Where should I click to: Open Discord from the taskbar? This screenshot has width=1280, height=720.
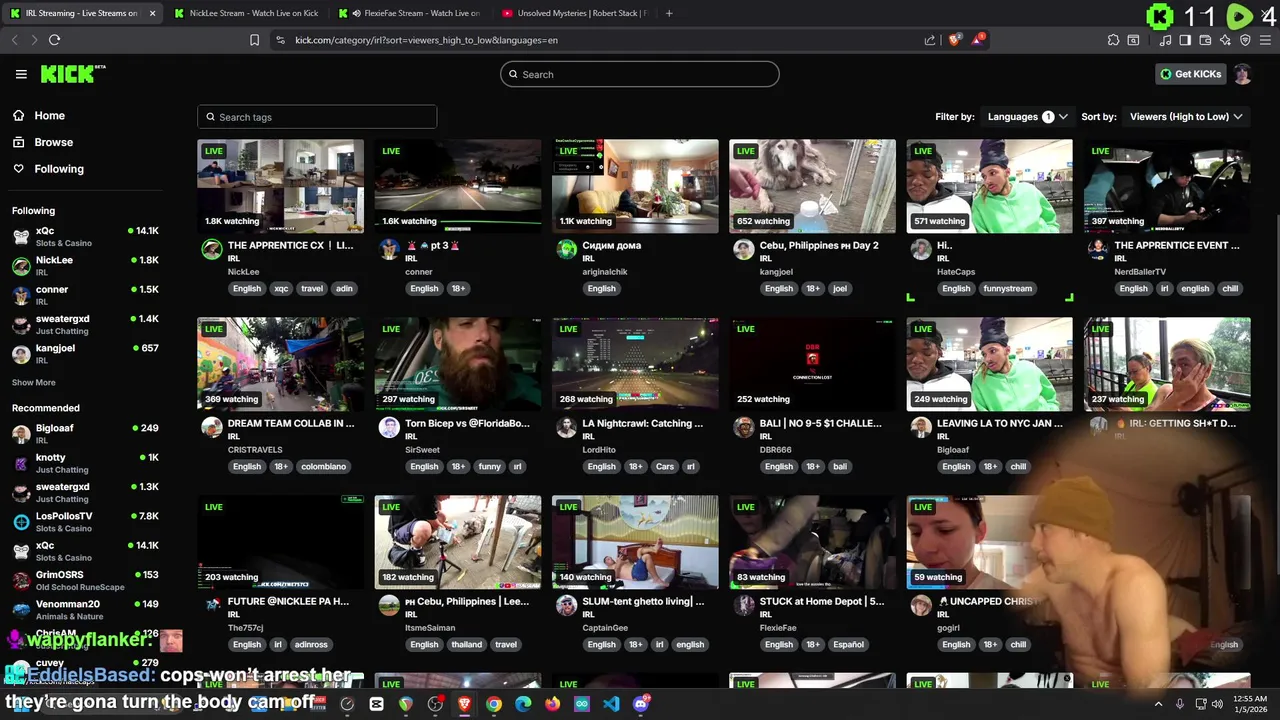641,704
